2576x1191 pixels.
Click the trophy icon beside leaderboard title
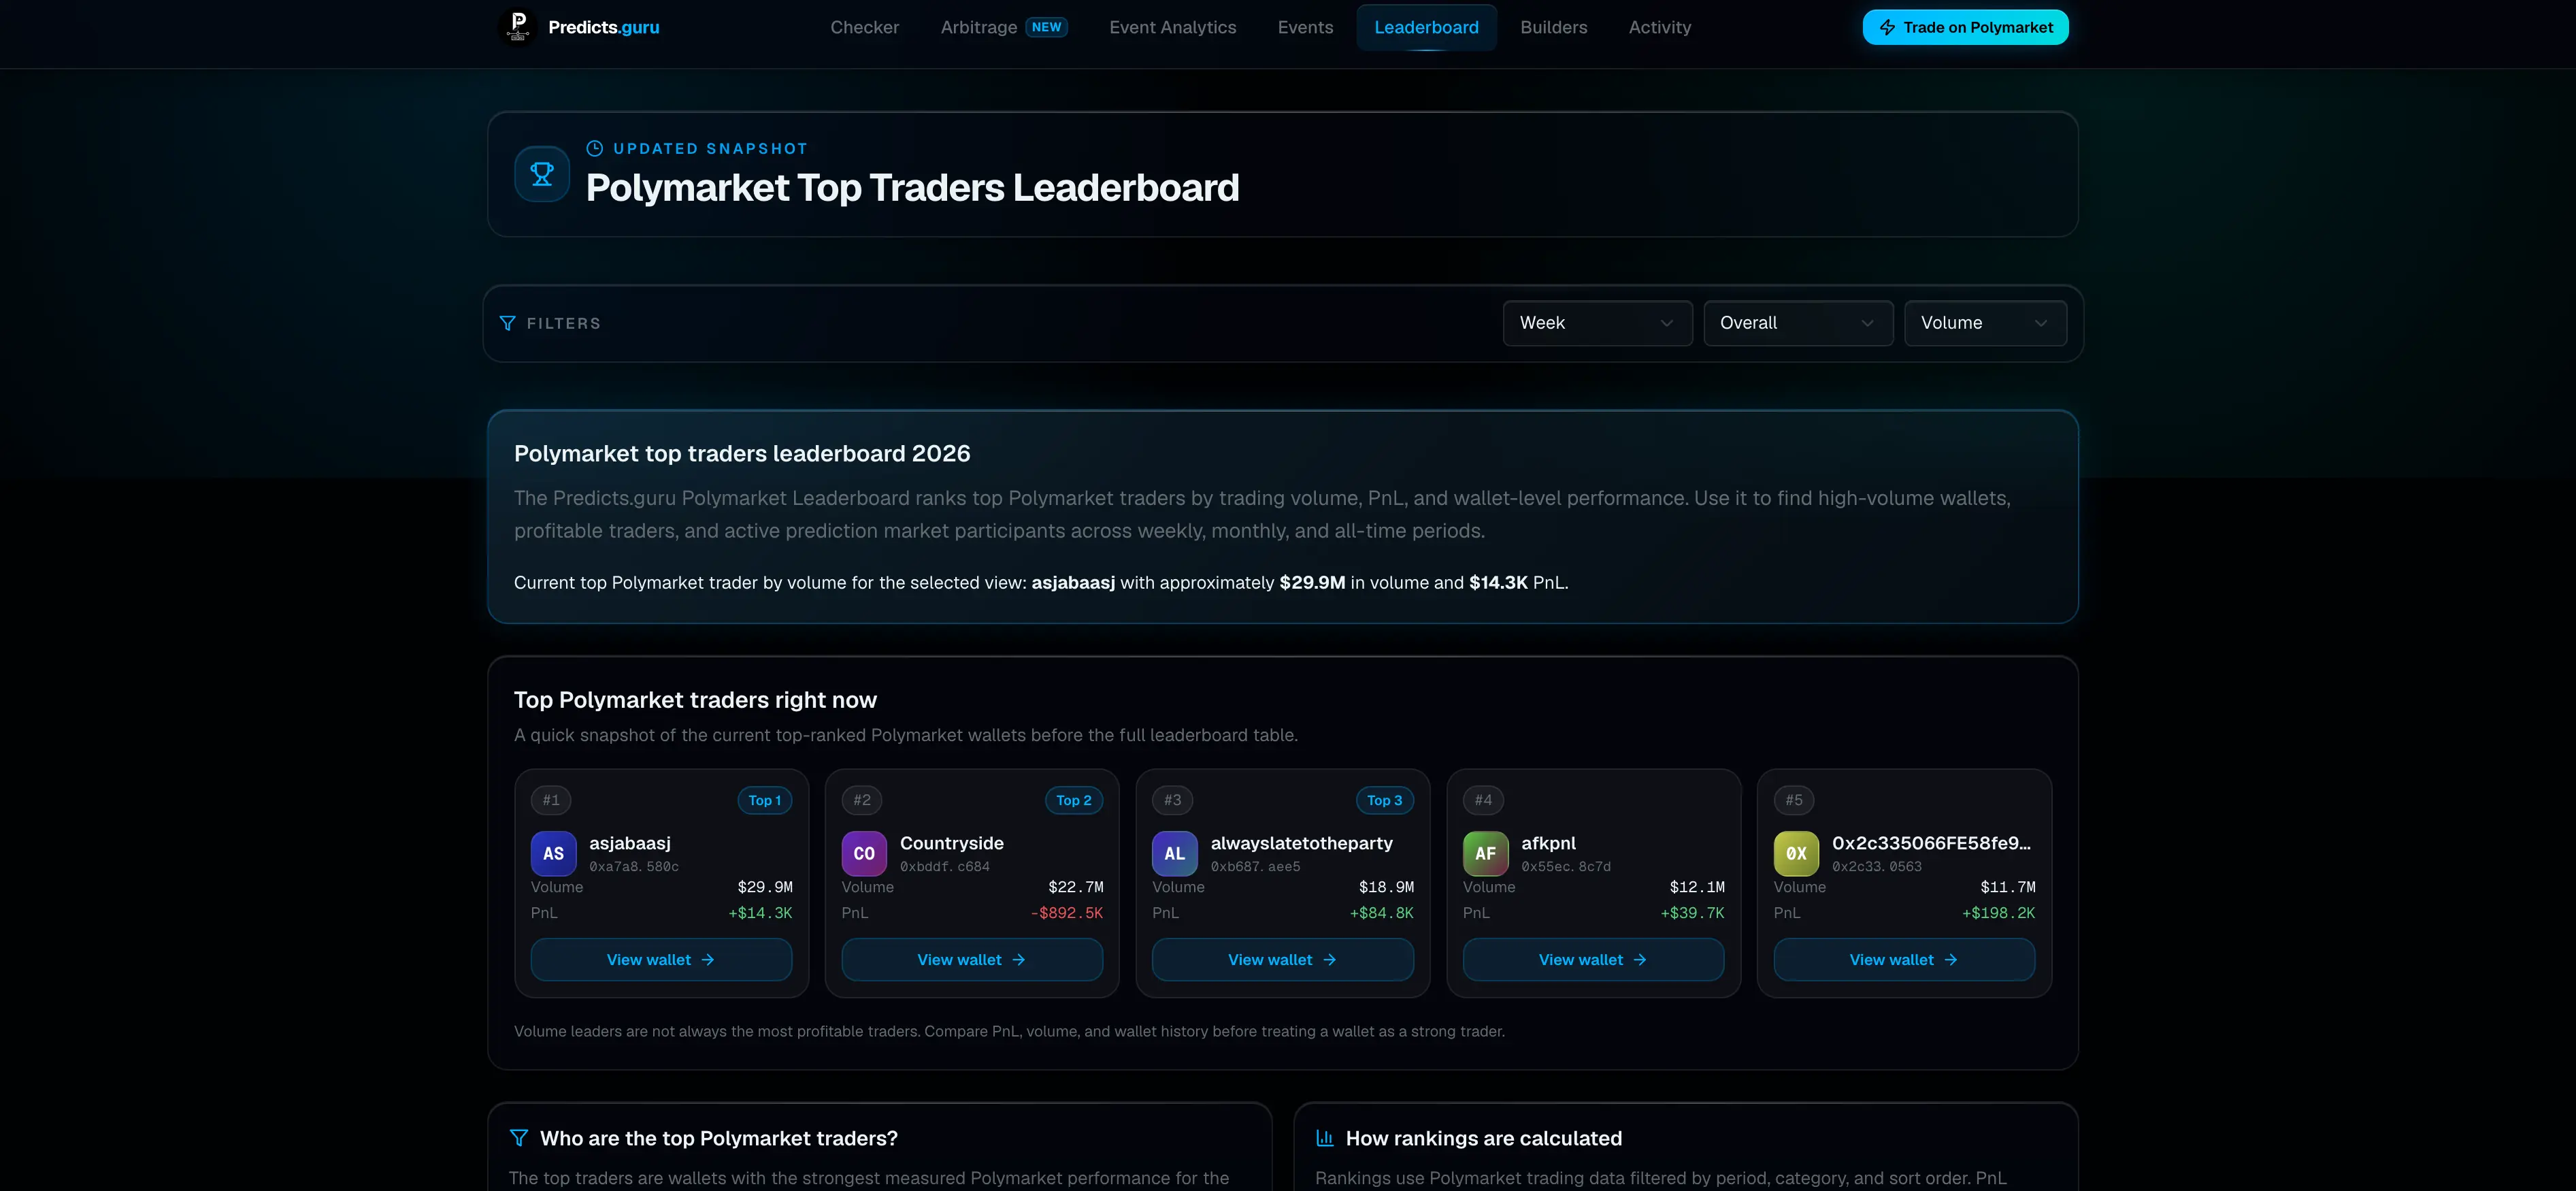pyautogui.click(x=542, y=174)
